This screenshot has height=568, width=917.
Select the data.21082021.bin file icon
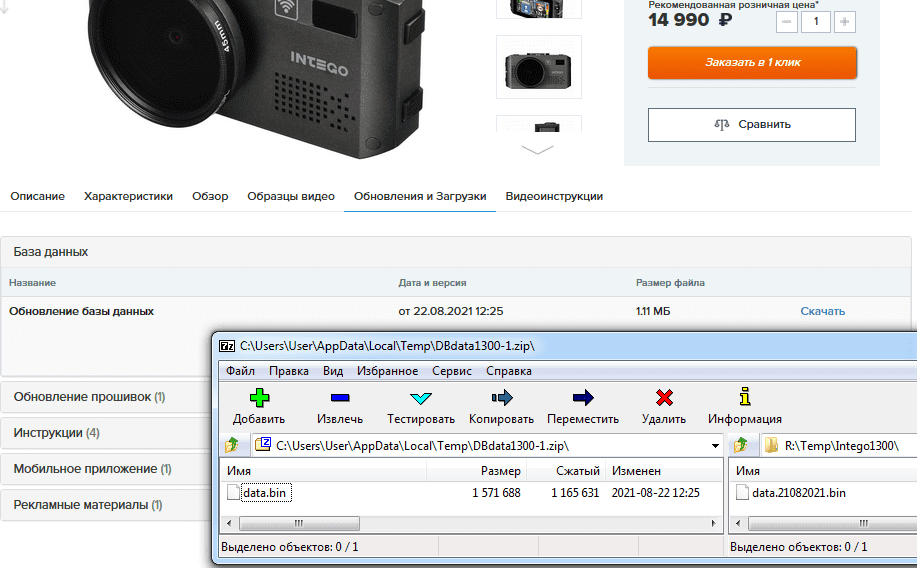(x=742, y=493)
